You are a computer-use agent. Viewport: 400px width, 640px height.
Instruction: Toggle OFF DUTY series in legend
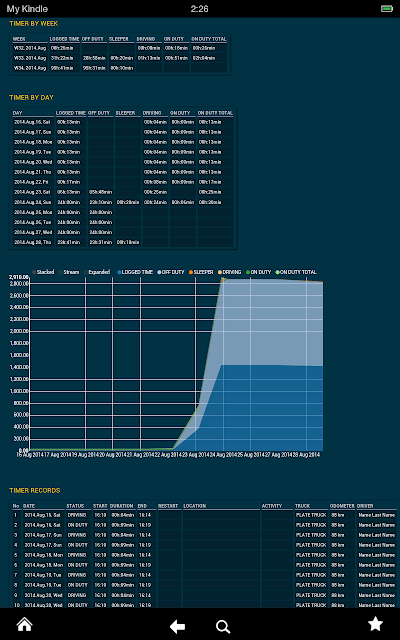pyautogui.click(x=171, y=272)
